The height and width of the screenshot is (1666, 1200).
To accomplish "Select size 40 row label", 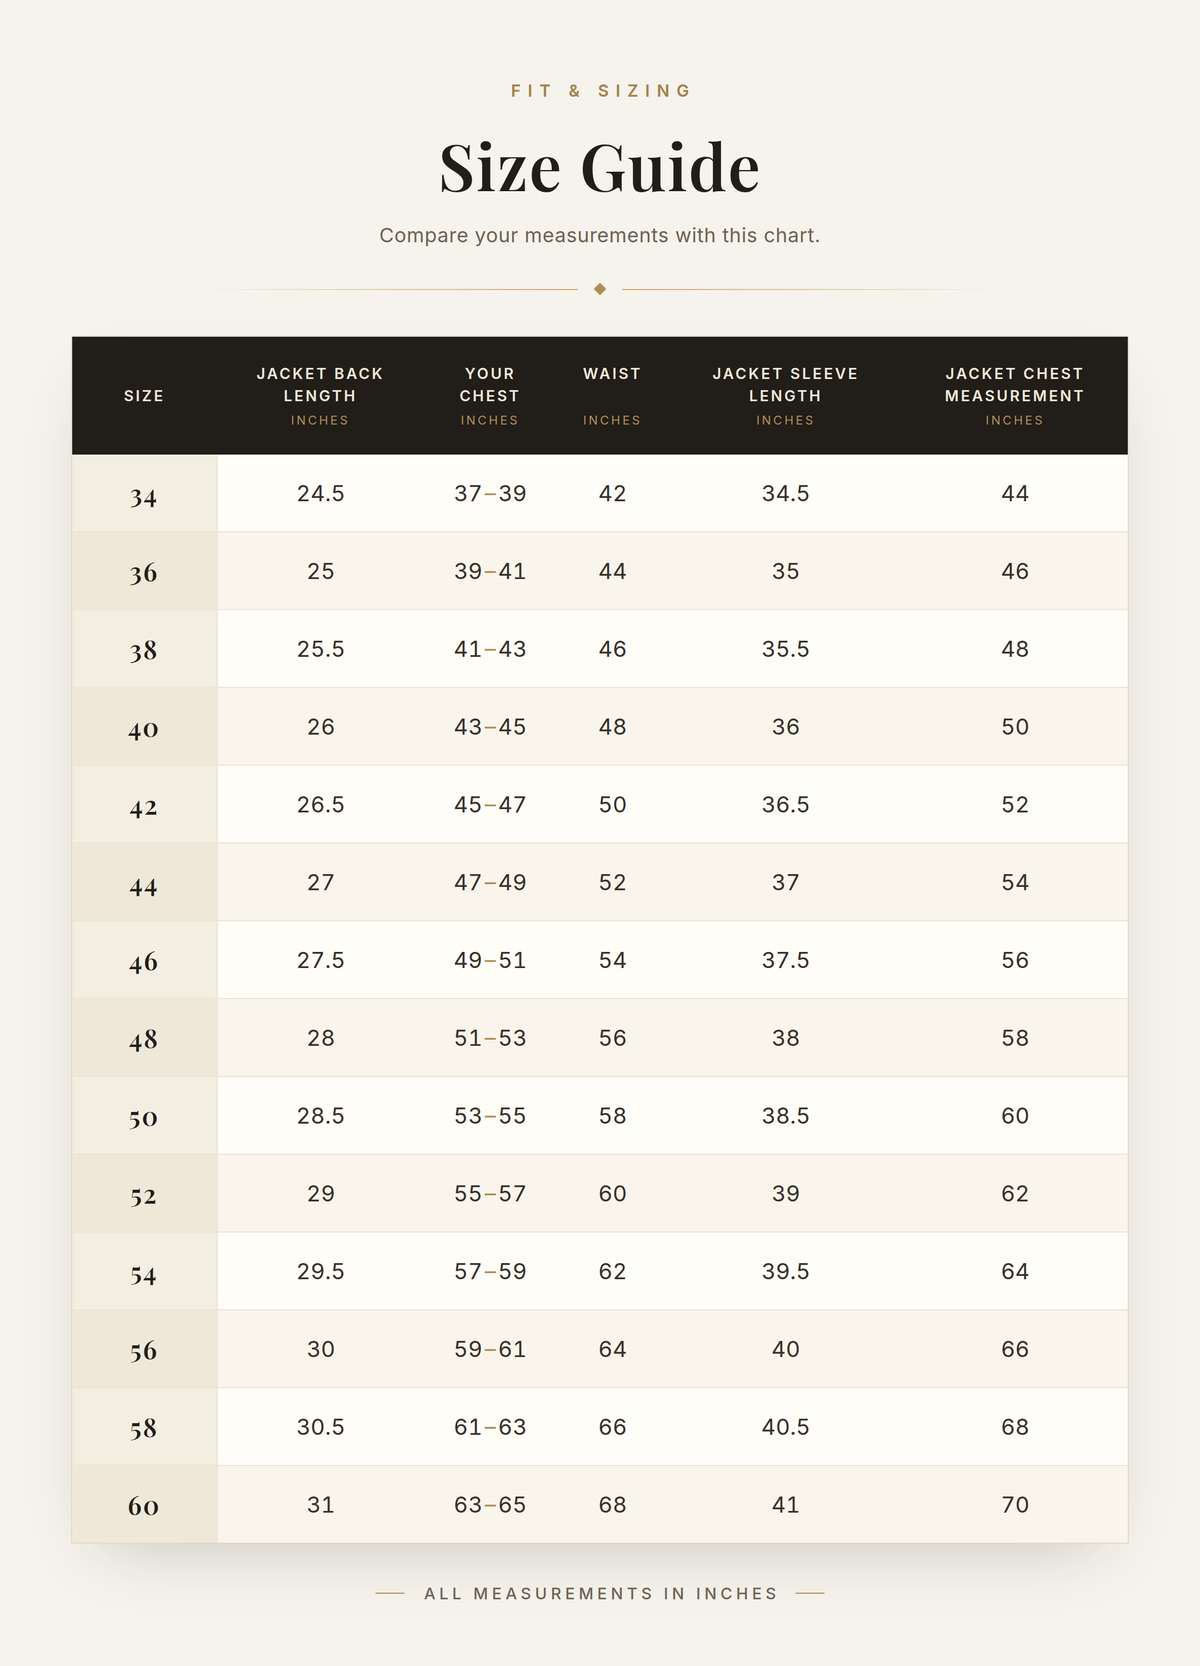I will 144,727.
